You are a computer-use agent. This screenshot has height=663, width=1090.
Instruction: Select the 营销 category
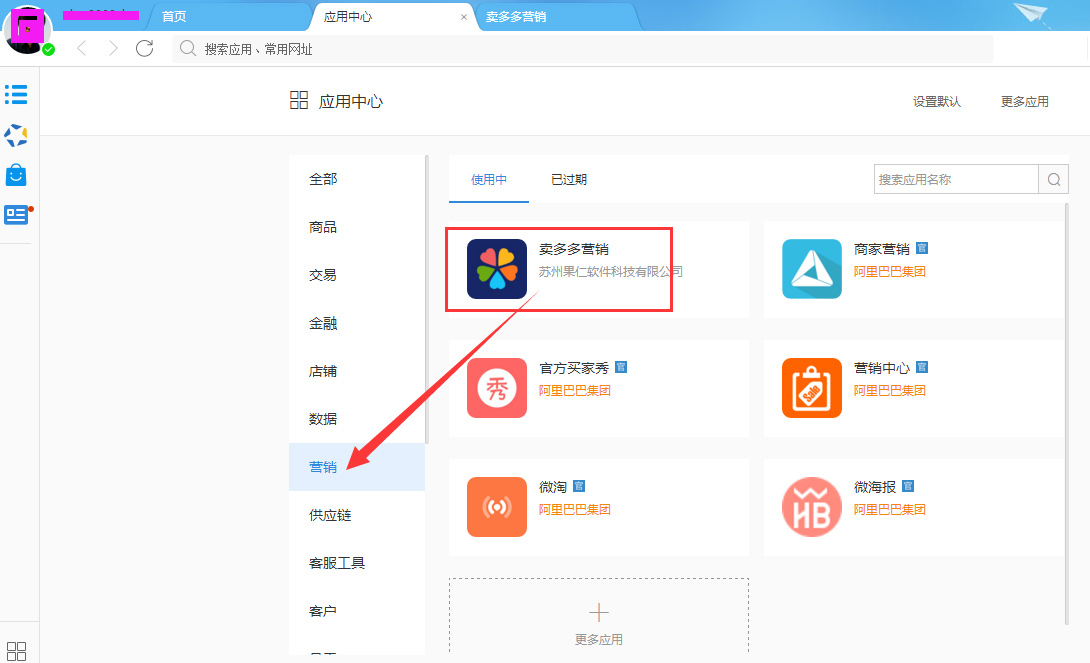(357, 467)
